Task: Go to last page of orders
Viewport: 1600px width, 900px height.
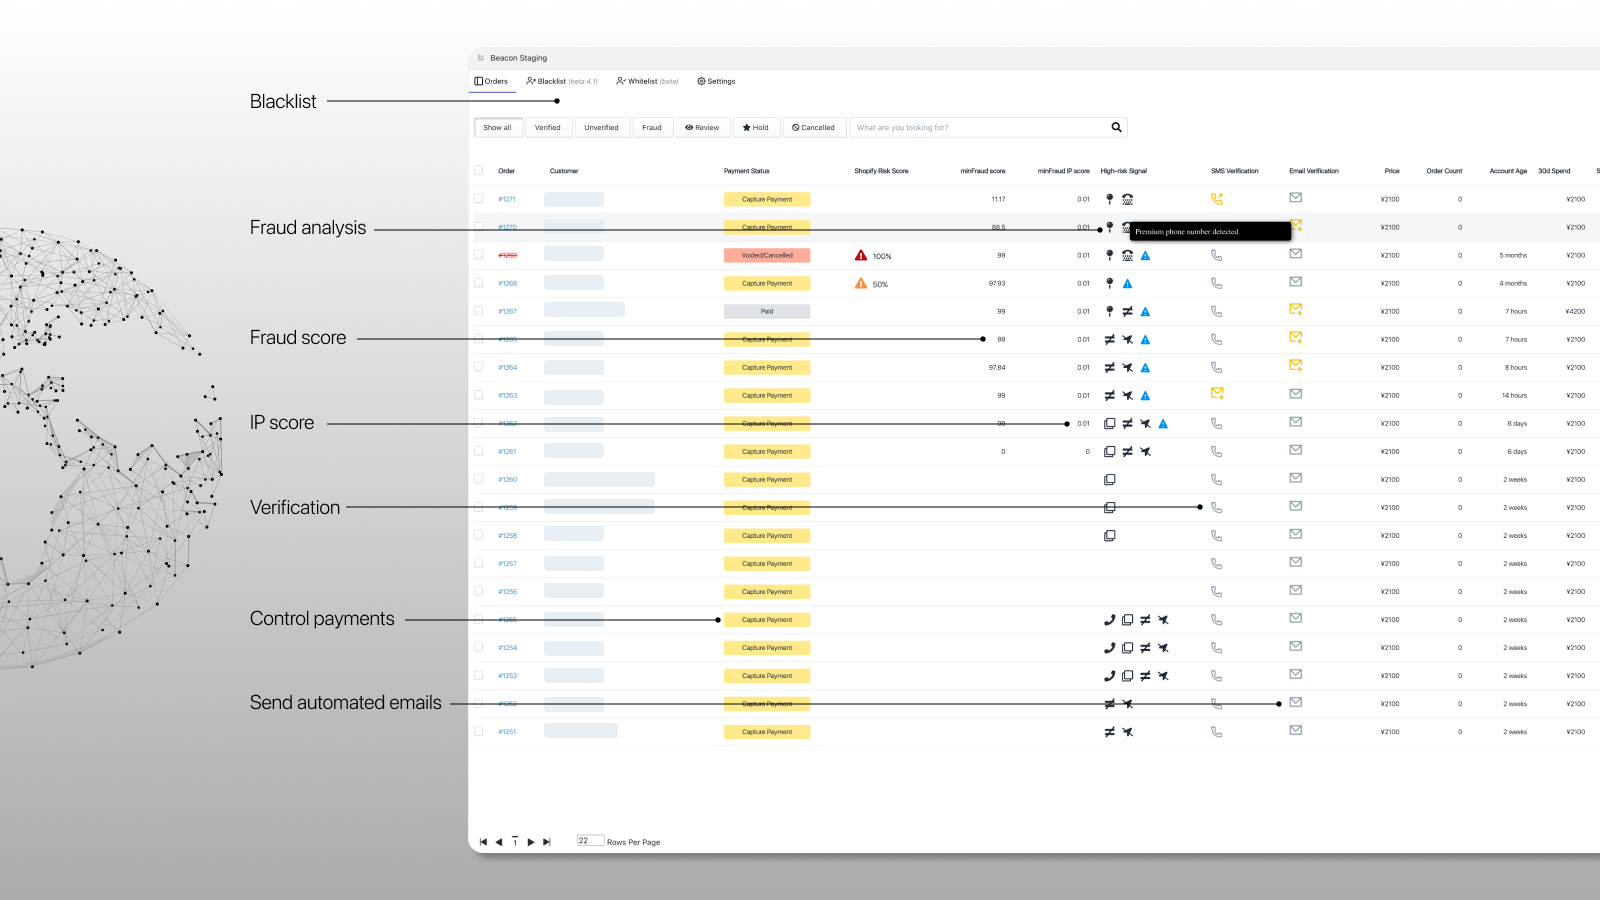Action: pyautogui.click(x=547, y=842)
